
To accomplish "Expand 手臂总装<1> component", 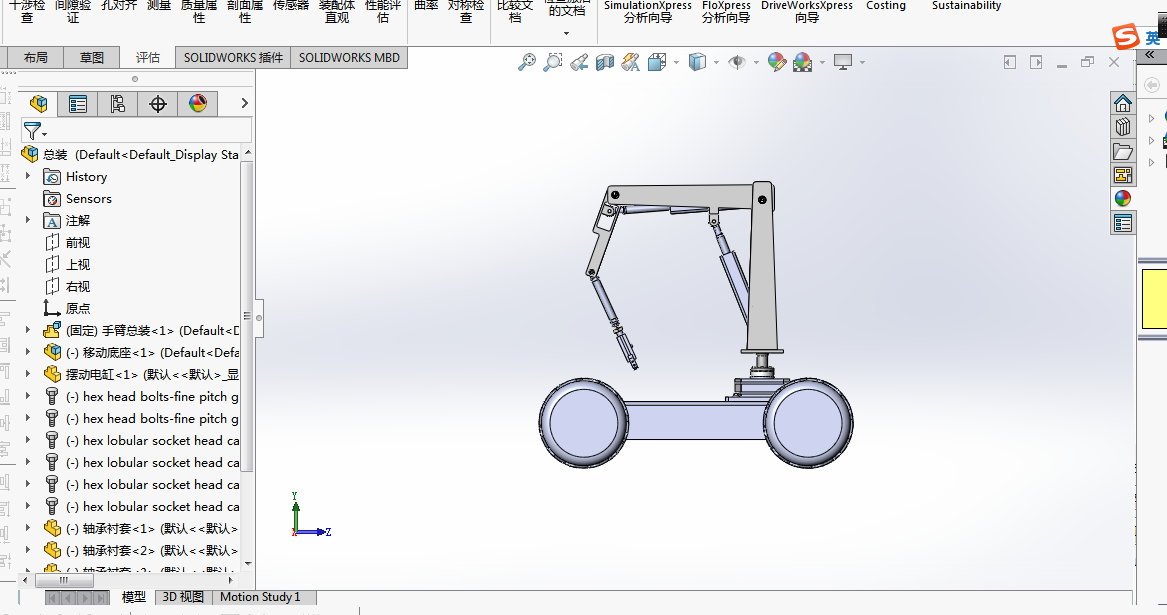I will point(28,329).
